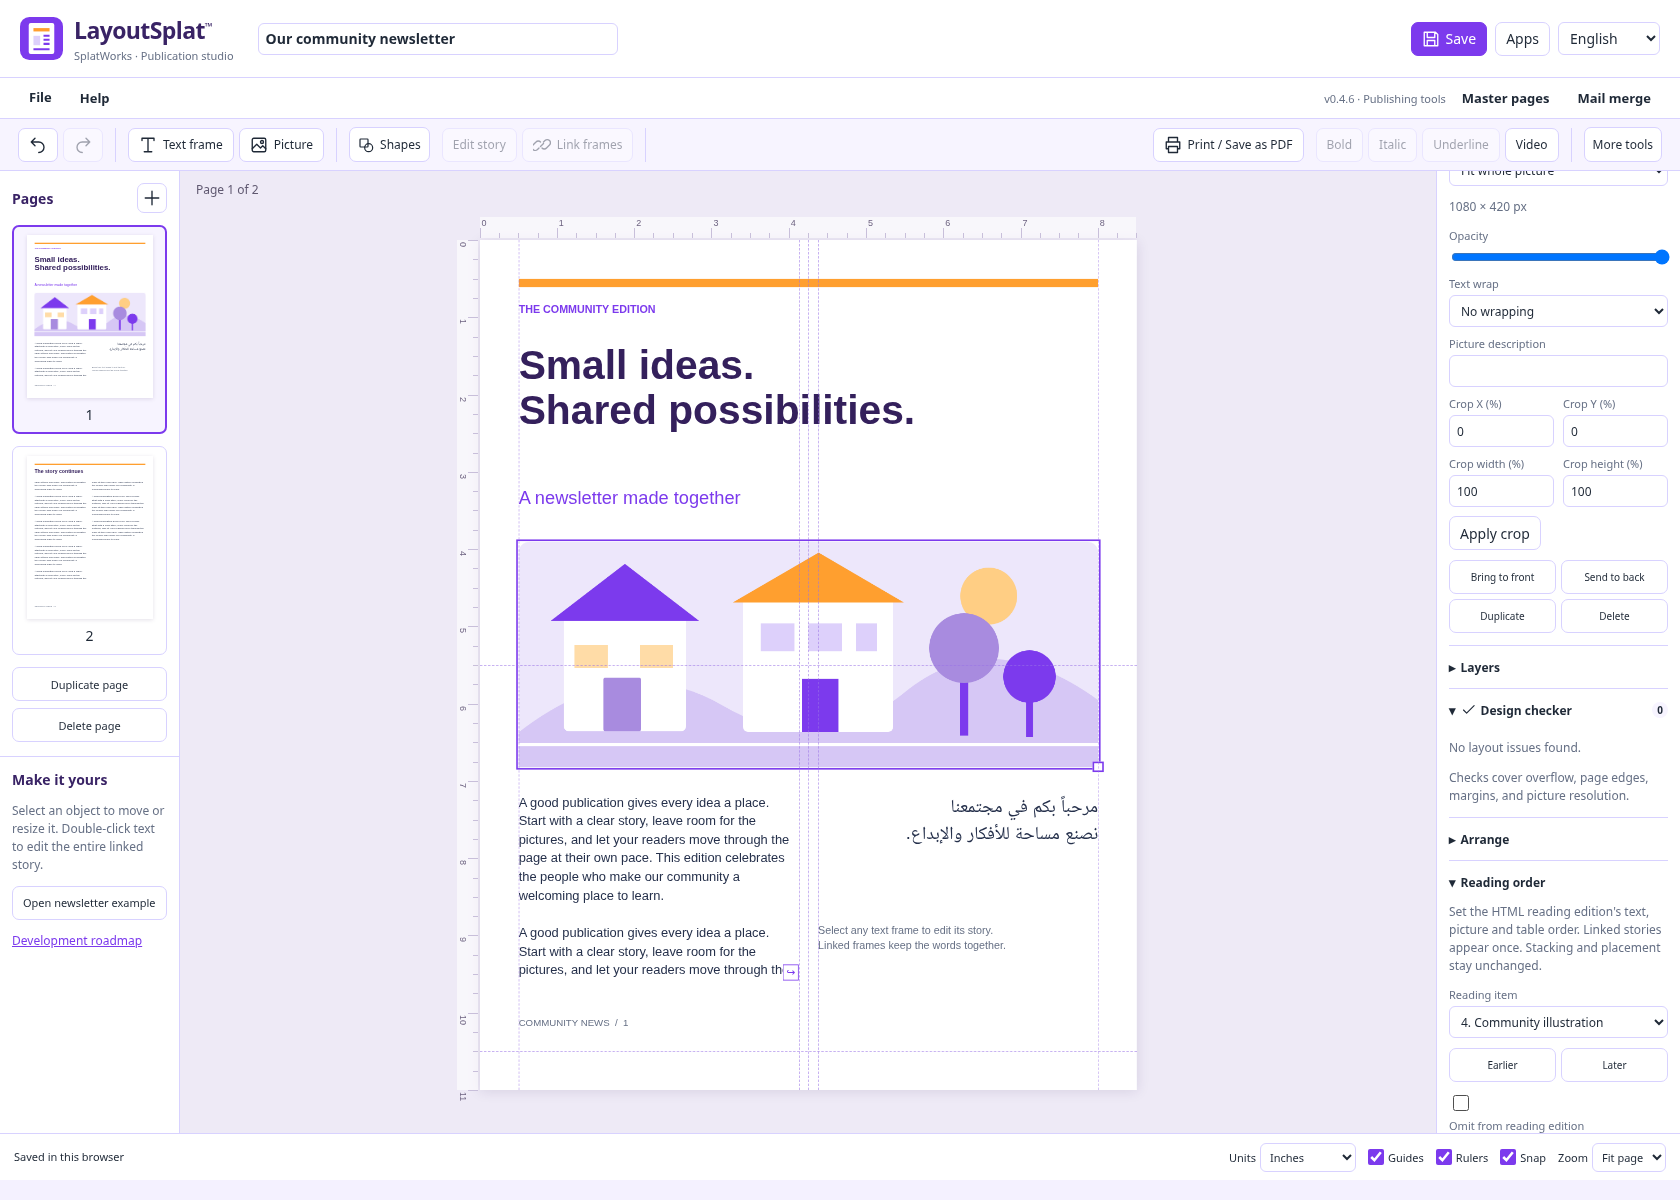This screenshot has height=1200, width=1680.
Task: Open Master pages
Action: (x=1505, y=98)
